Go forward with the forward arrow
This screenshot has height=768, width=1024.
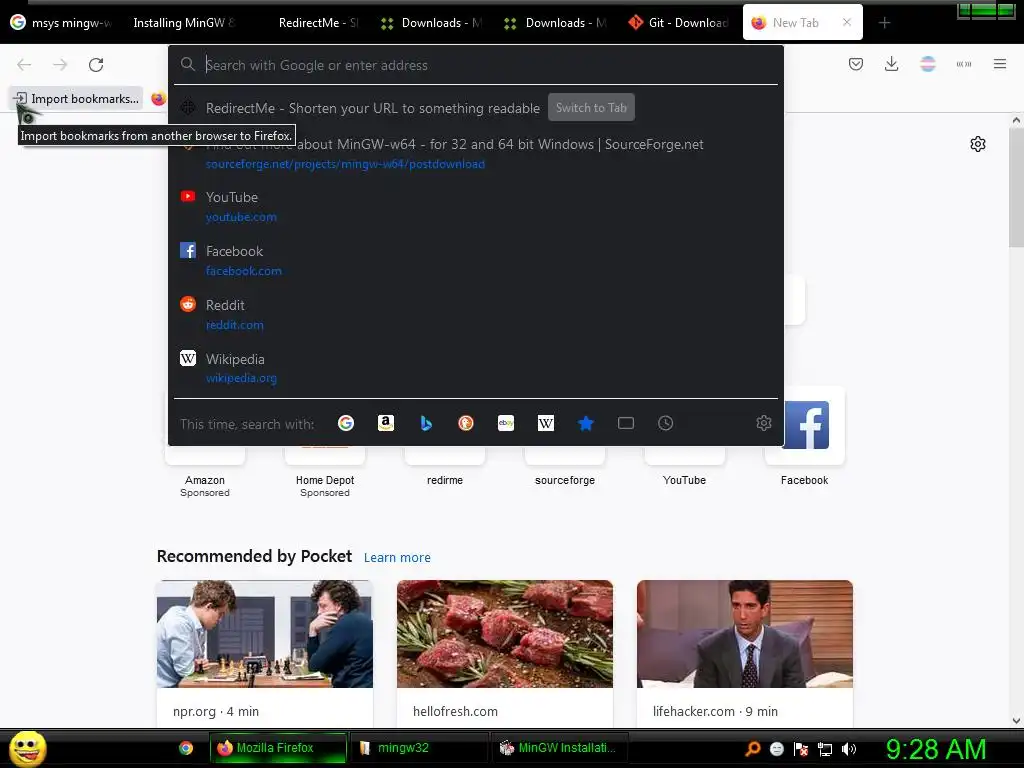click(60, 65)
